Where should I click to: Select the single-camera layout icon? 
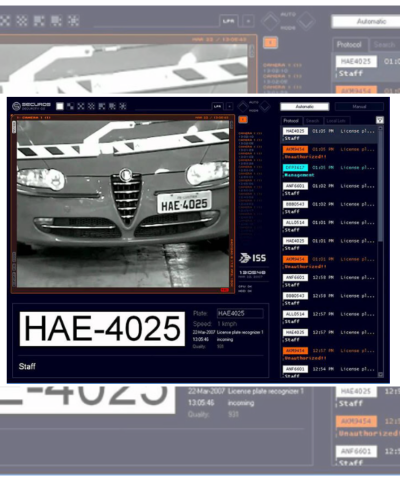click(x=60, y=106)
